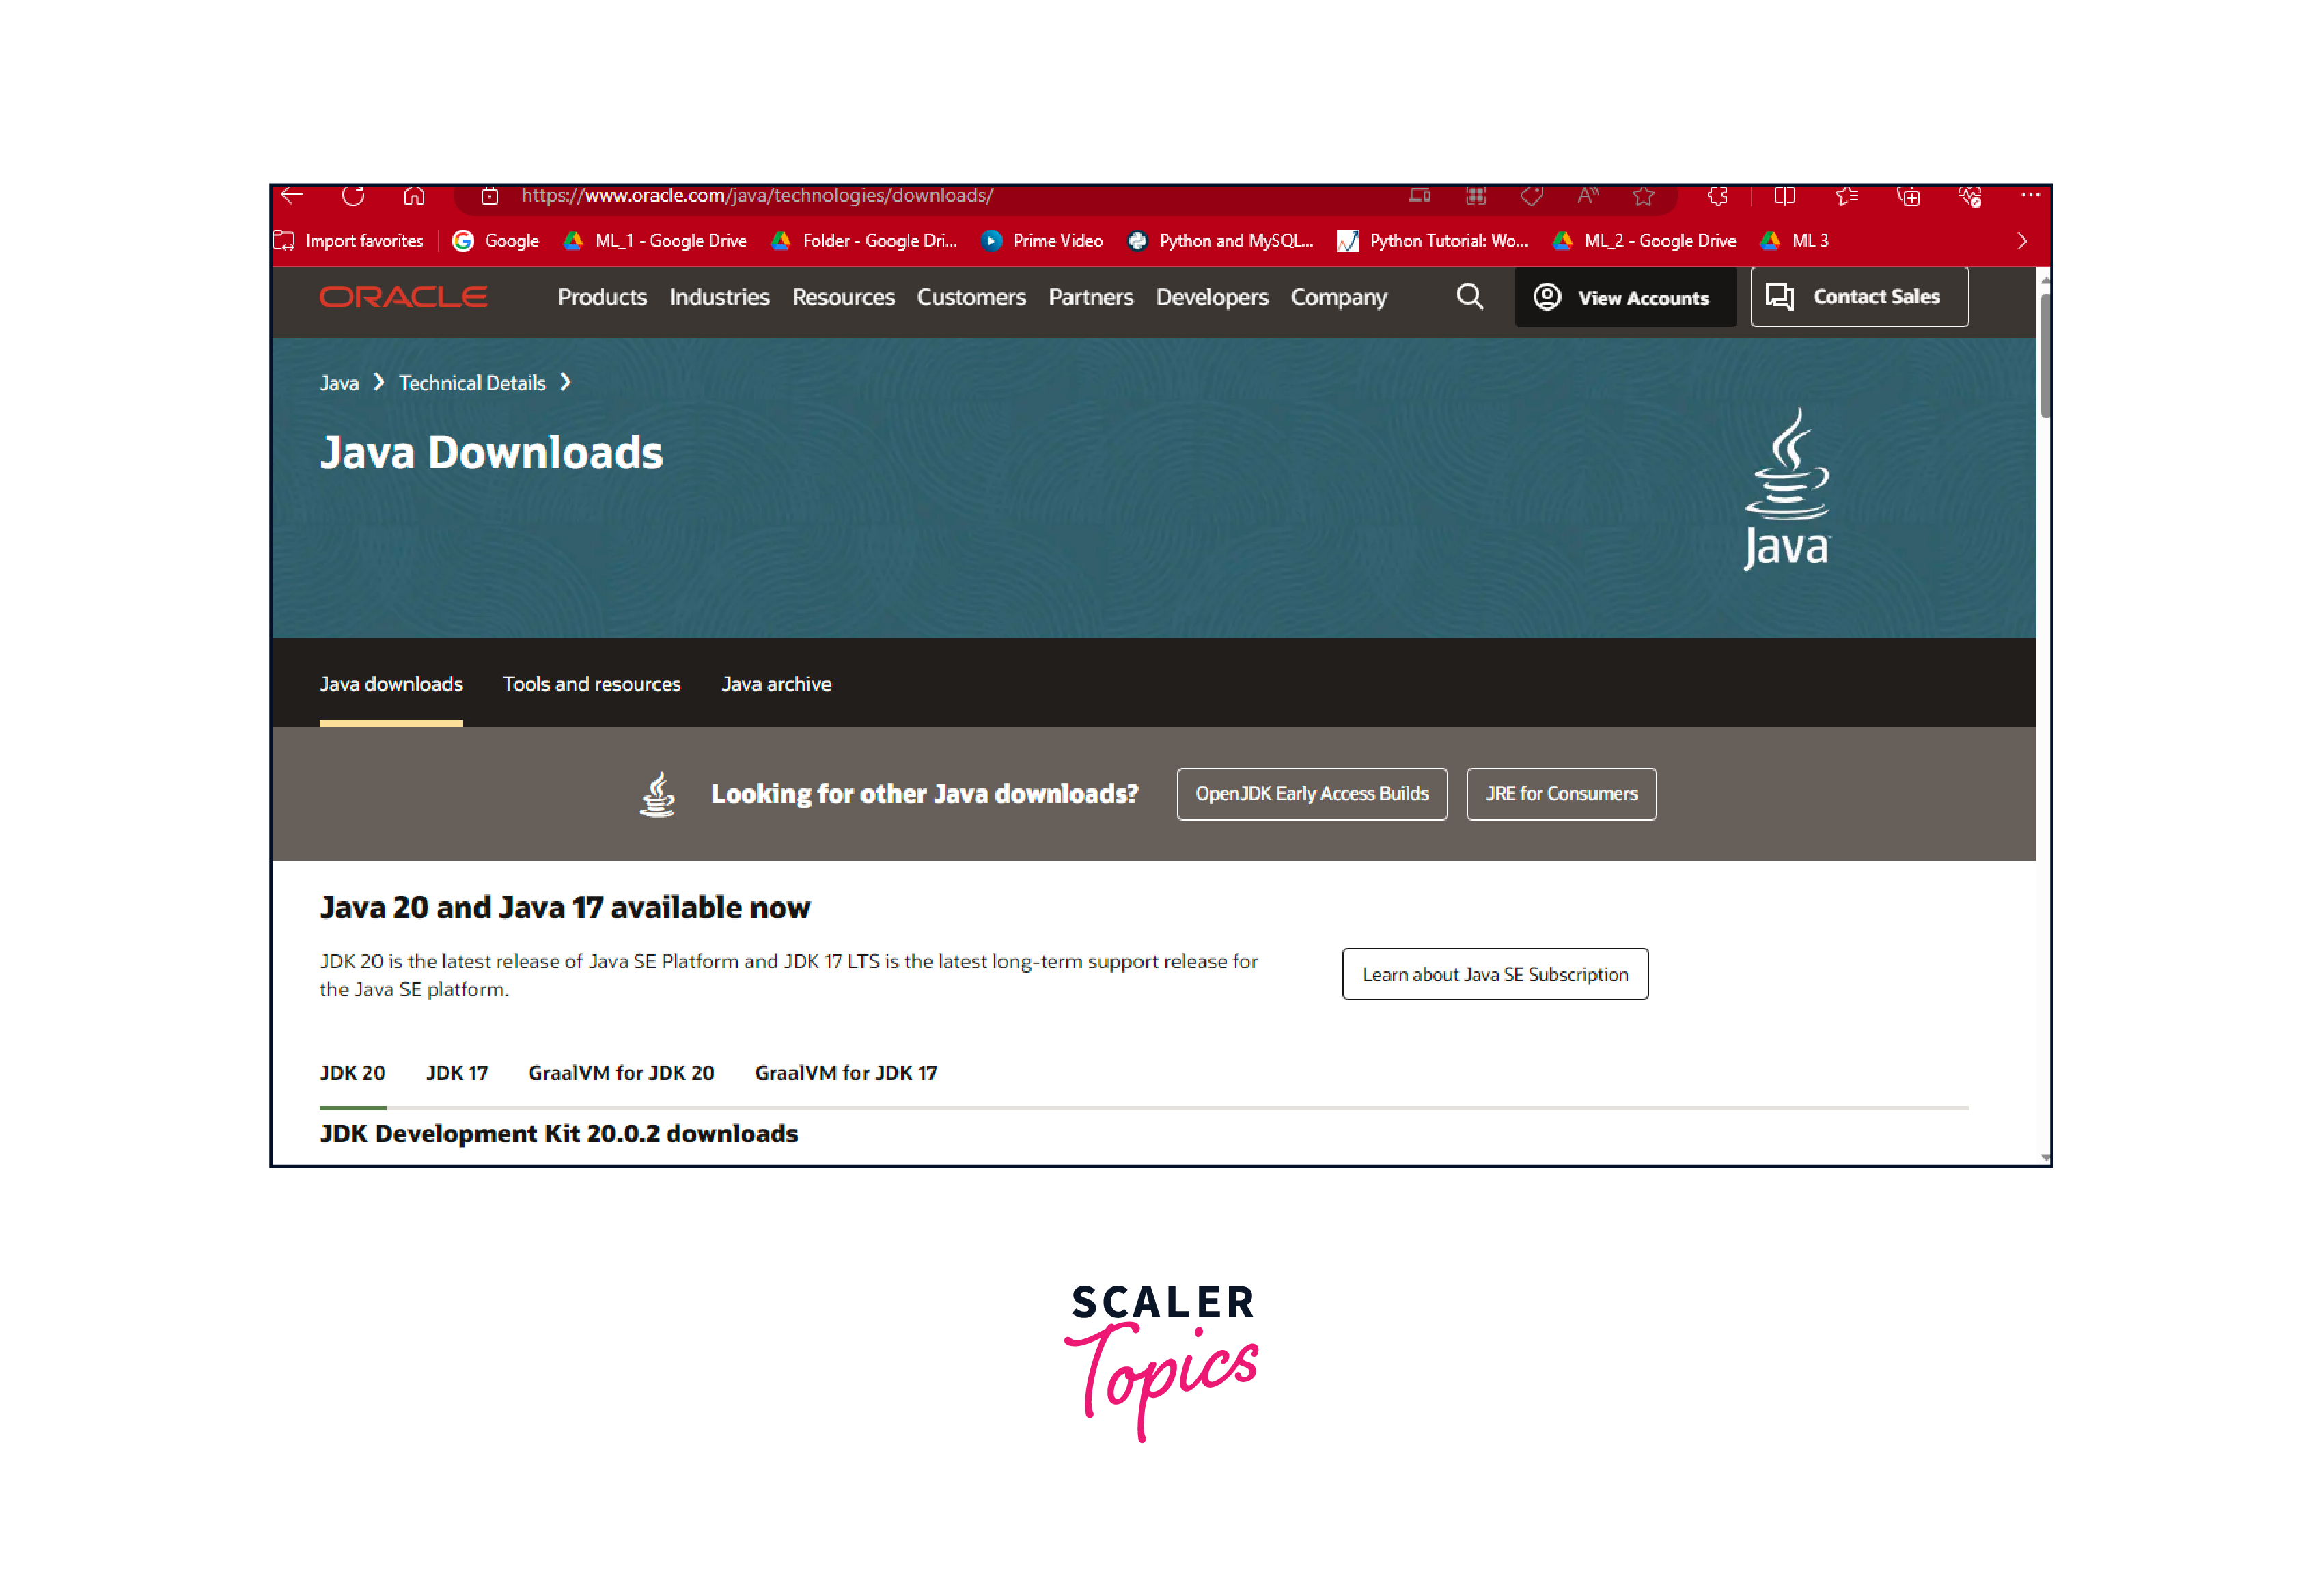
Task: Select GraalVM for JDK 20 tab
Action: pos(621,1073)
